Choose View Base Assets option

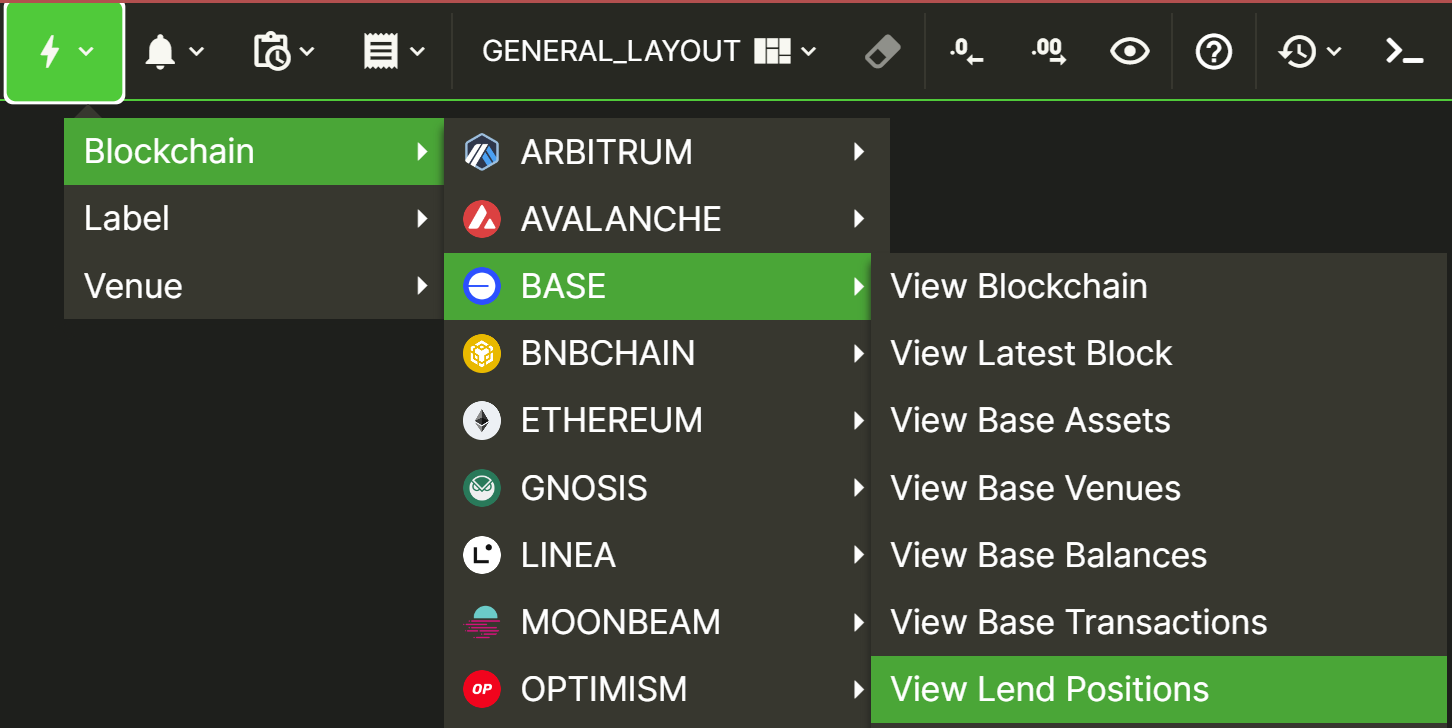point(1159,420)
